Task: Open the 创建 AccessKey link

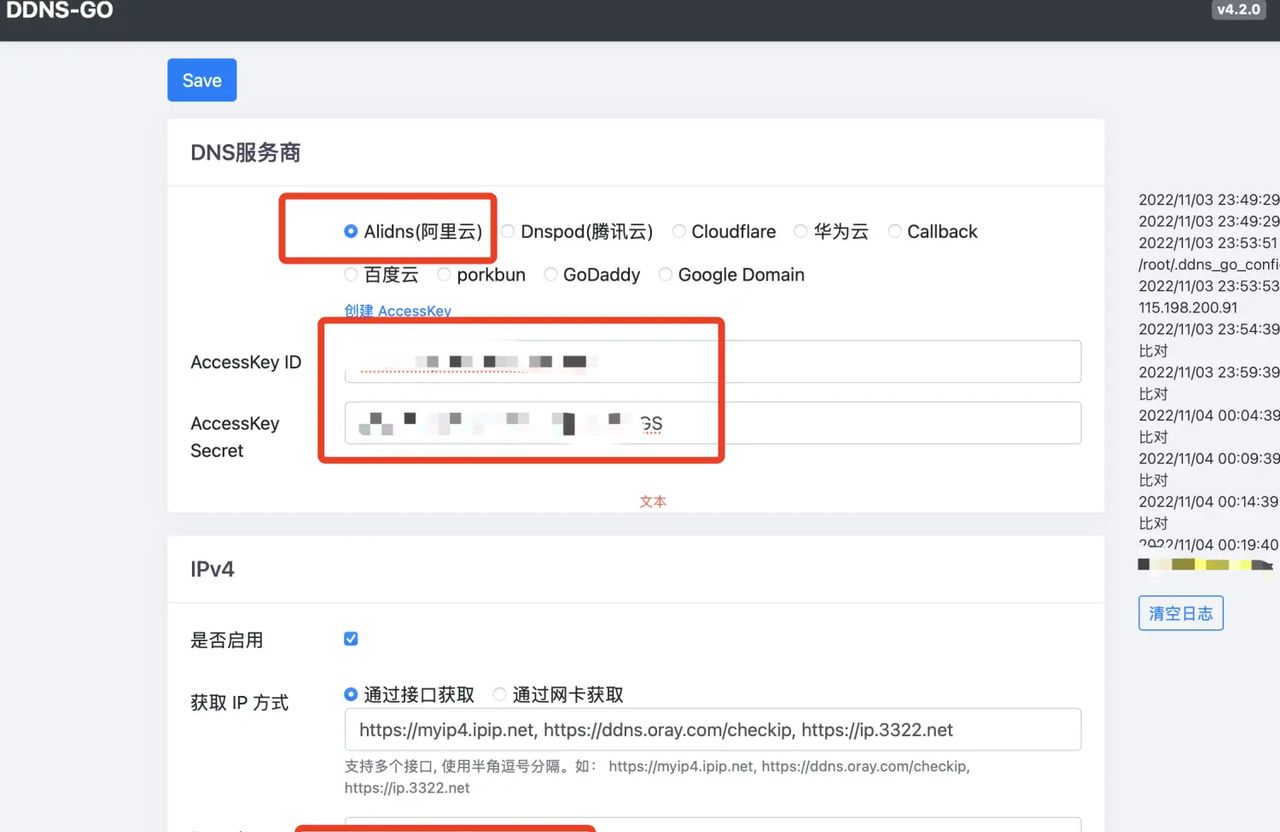Action: (x=397, y=311)
